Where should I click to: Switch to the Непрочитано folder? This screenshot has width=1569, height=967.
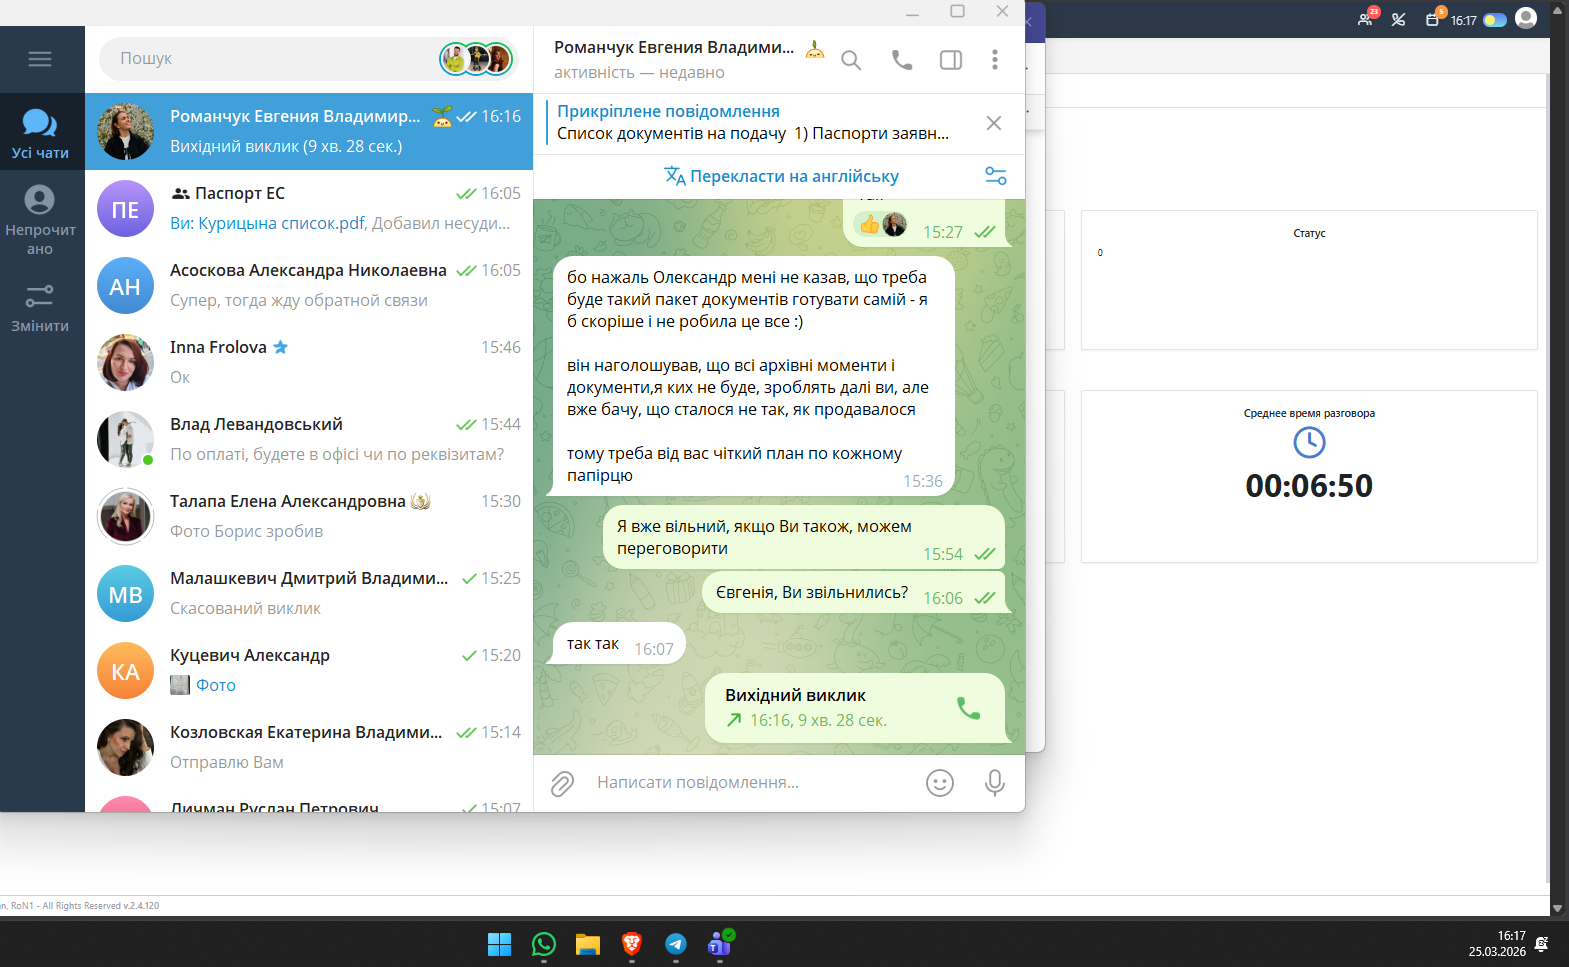click(40, 220)
